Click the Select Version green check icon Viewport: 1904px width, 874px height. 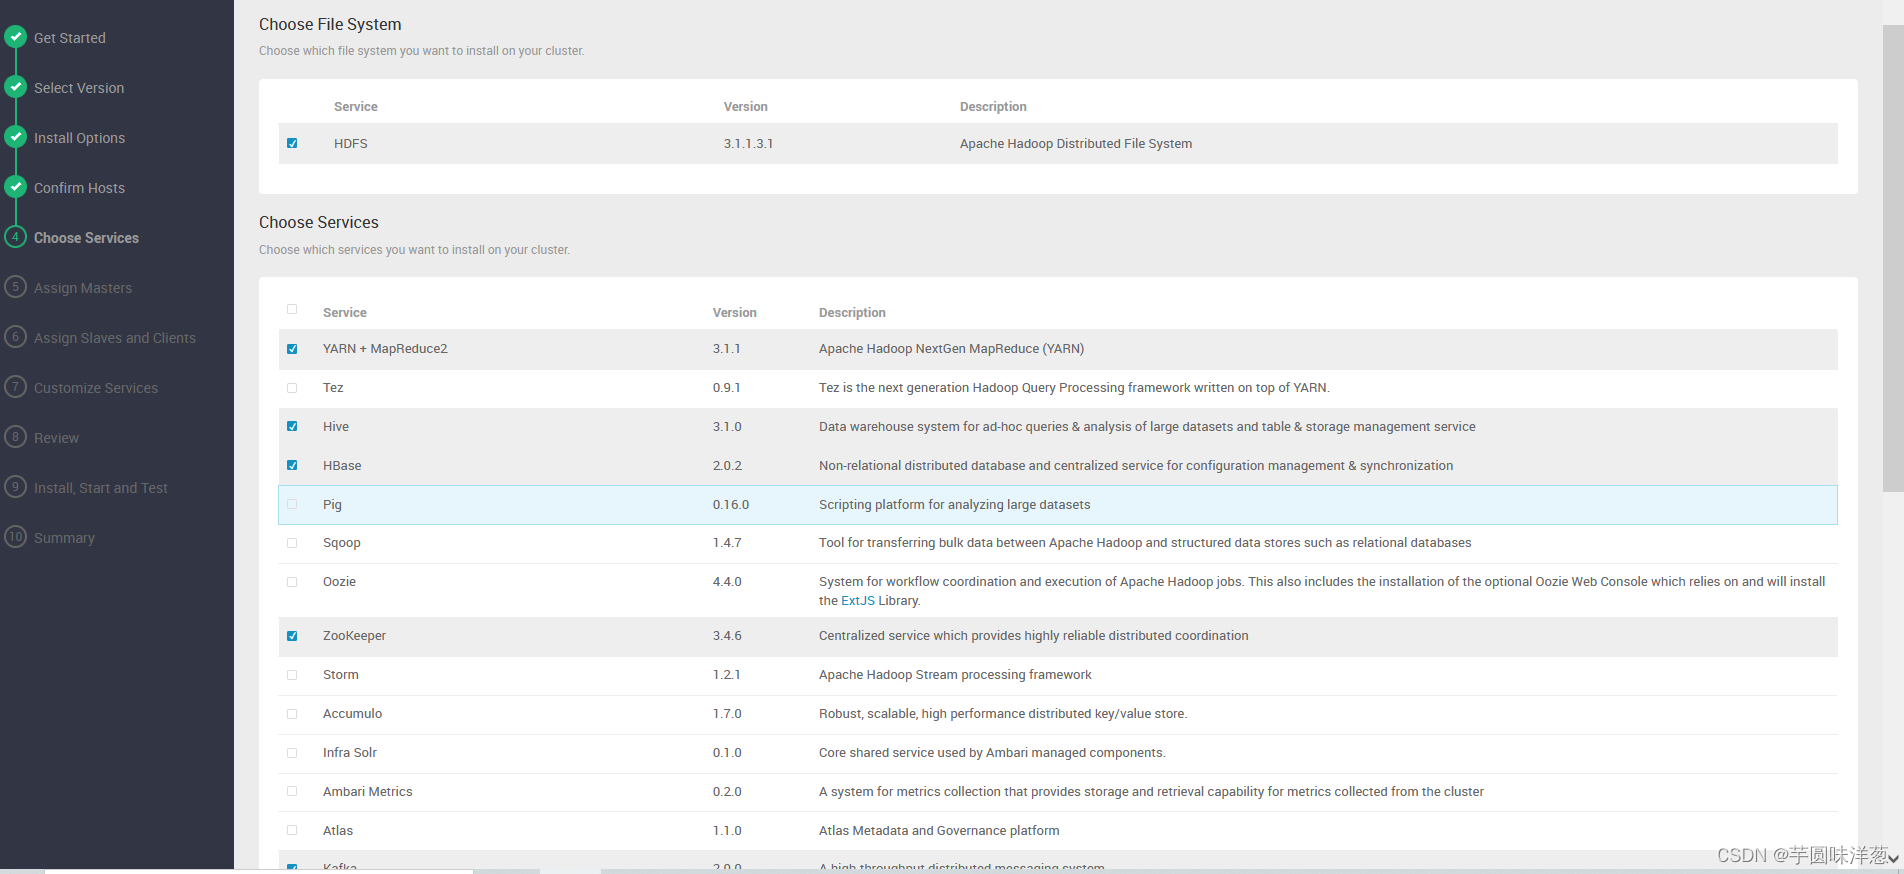point(15,87)
